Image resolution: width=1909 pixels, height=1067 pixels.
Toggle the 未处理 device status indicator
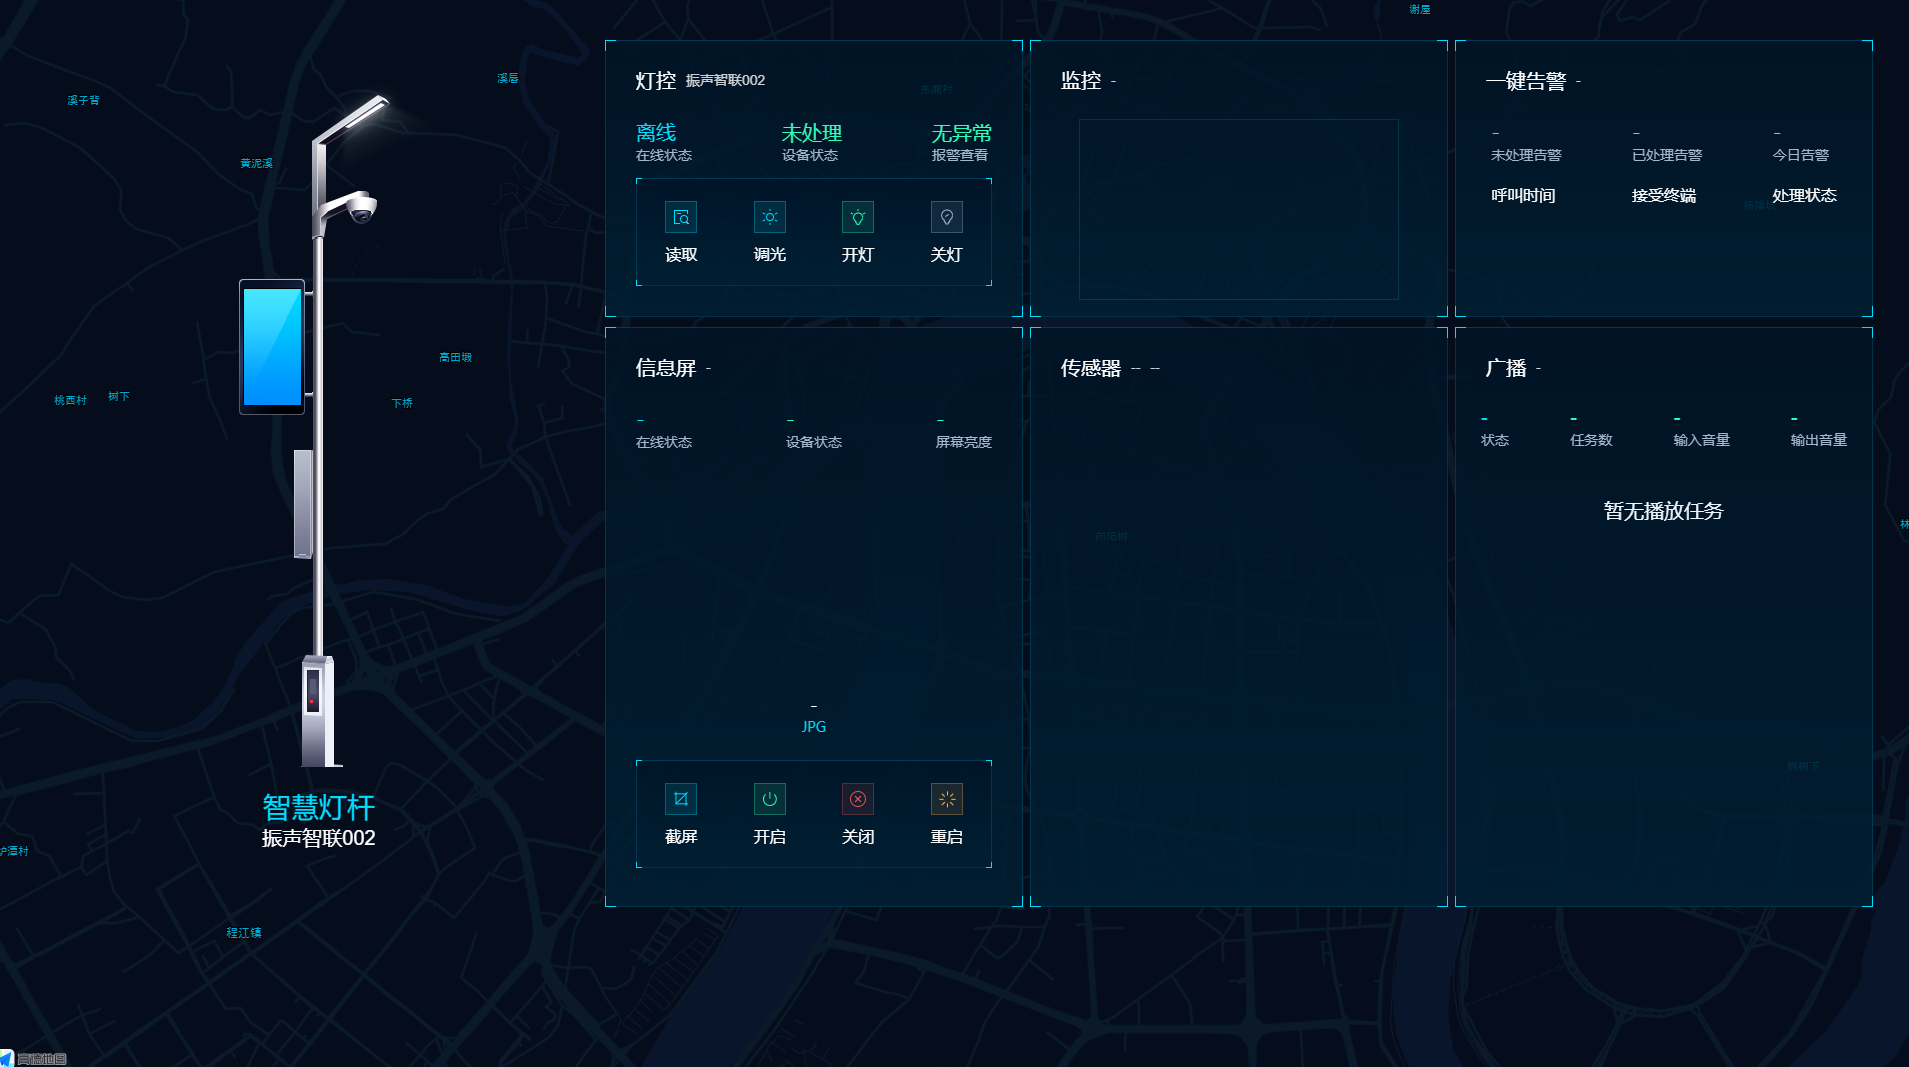tap(811, 133)
